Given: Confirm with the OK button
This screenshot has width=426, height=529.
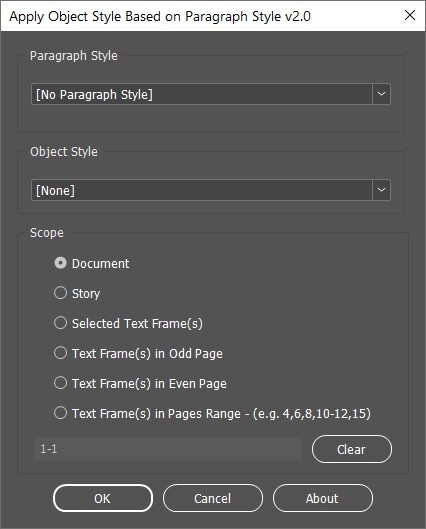Looking at the screenshot, I should 103,498.
